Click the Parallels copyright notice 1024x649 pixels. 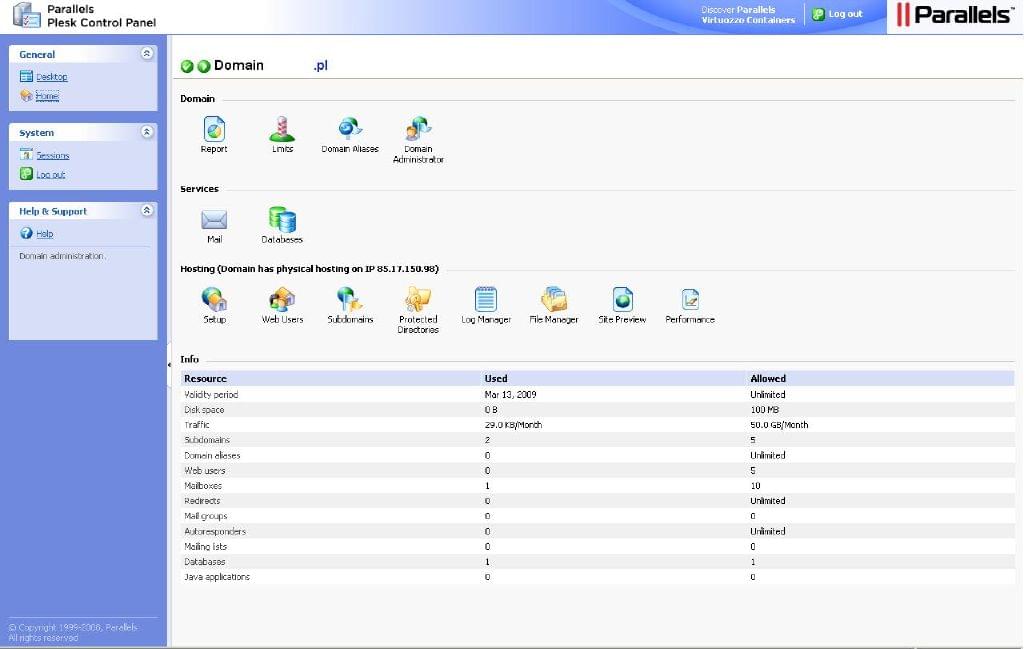73,633
